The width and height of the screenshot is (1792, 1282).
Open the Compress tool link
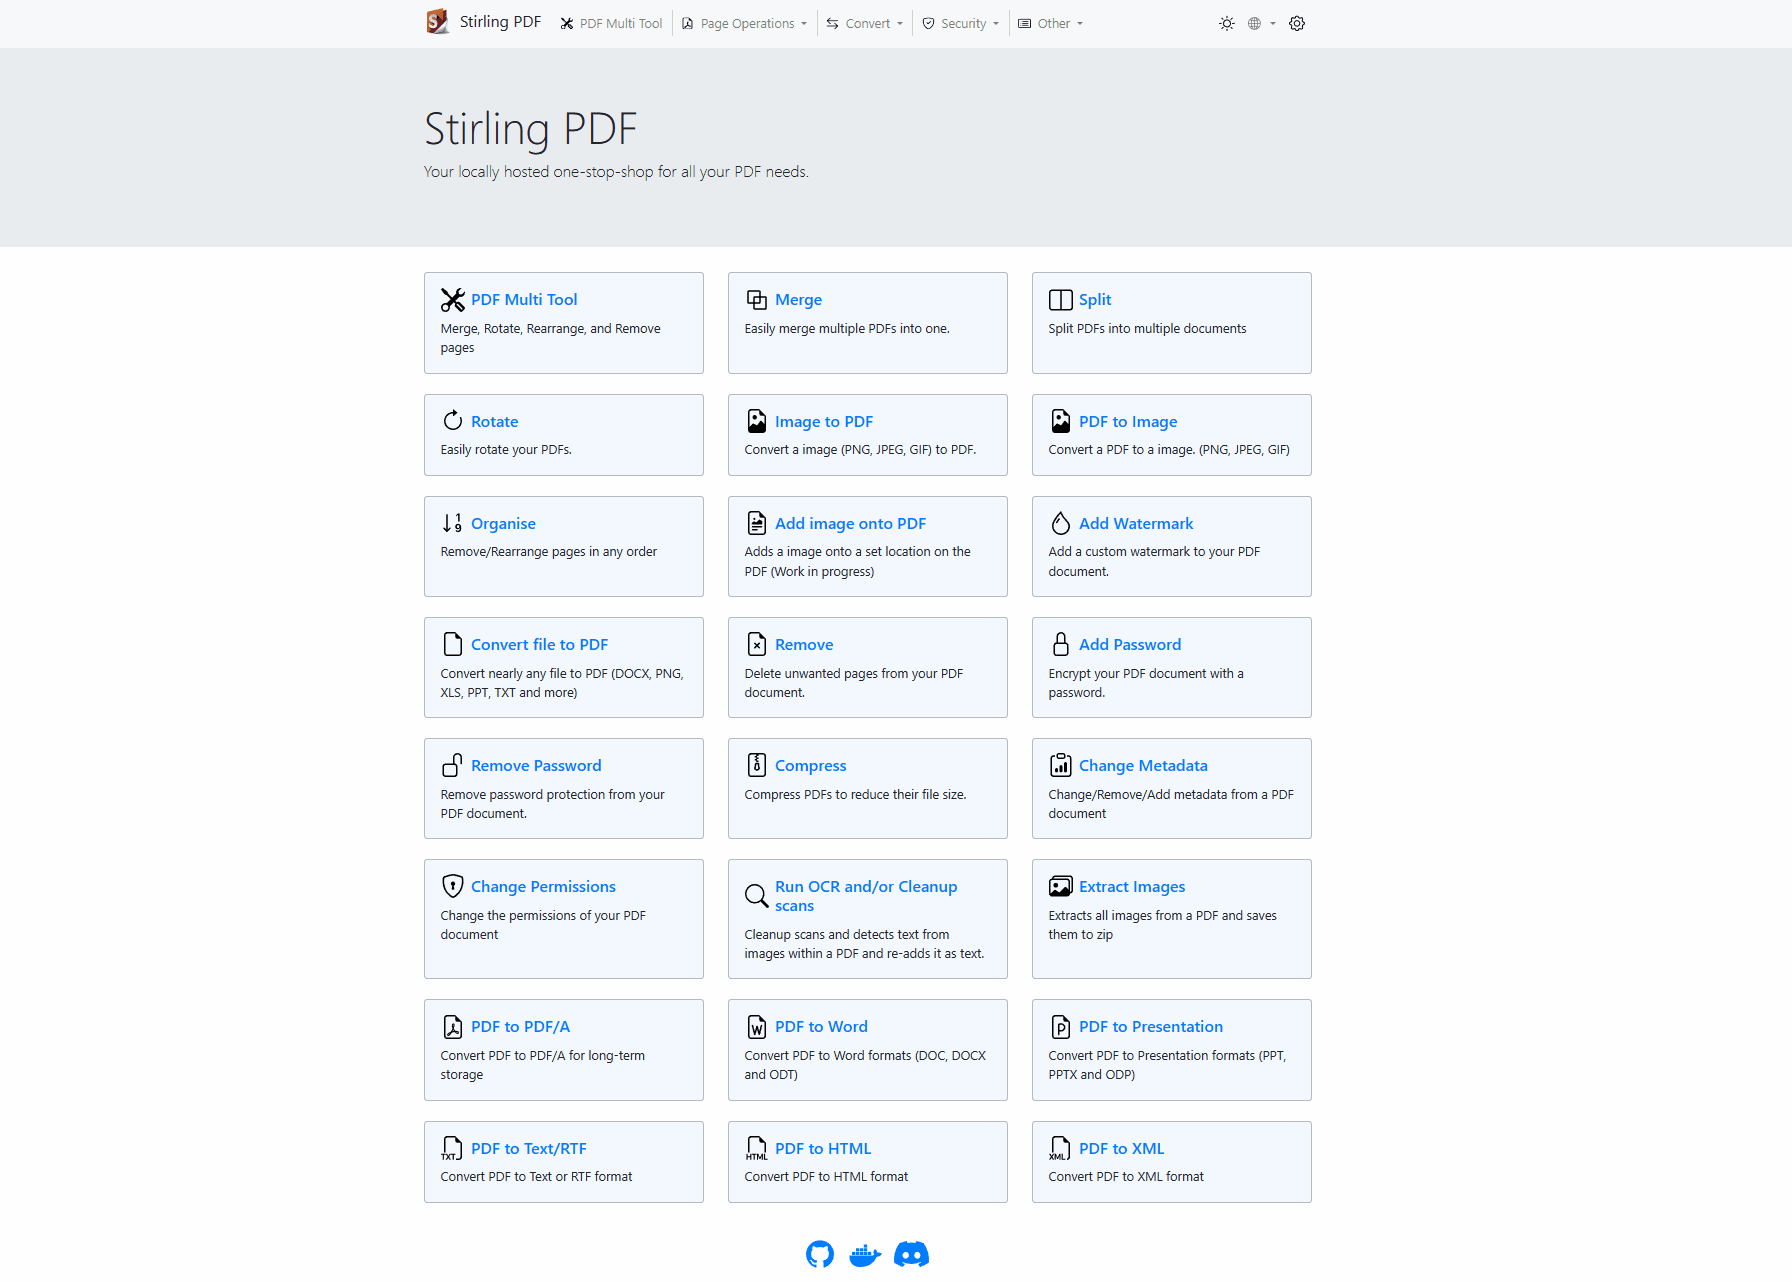click(810, 766)
